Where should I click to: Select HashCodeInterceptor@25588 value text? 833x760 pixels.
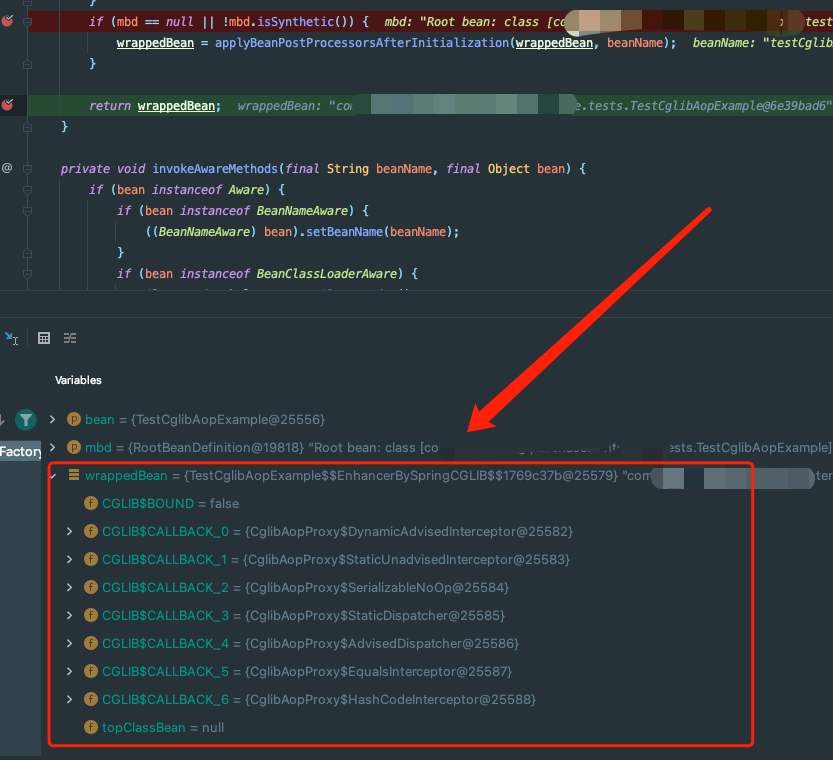point(390,700)
